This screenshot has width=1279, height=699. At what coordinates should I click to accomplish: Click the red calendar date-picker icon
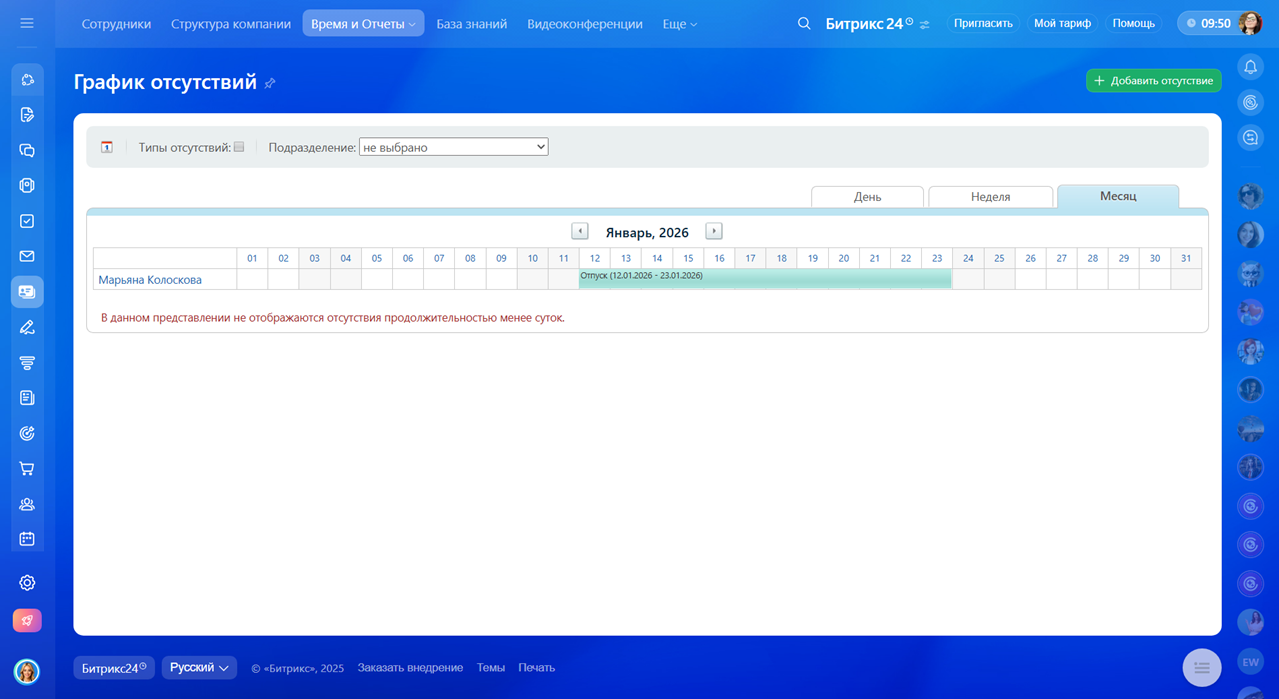[107, 147]
